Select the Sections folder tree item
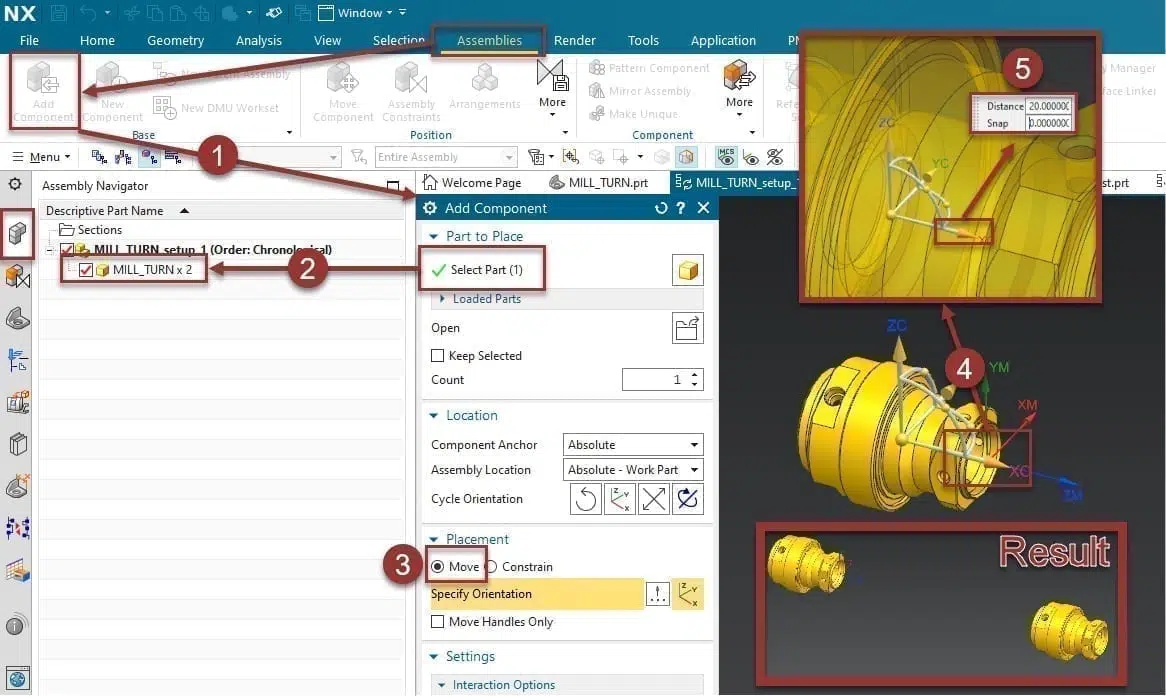Screen dimensions: 1166x696 tap(99, 230)
